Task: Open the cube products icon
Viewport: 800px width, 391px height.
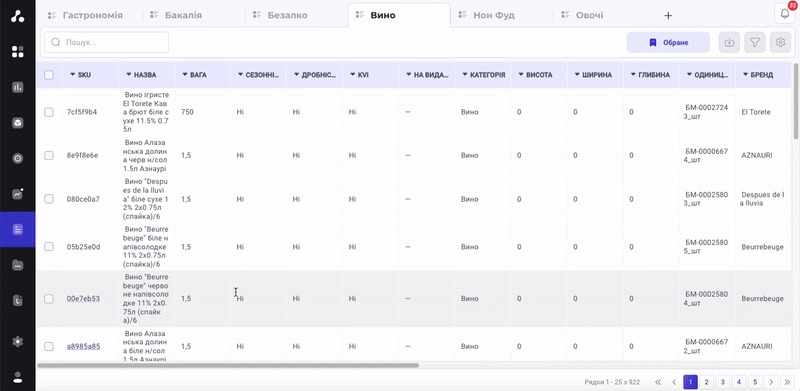Action: coord(17,123)
